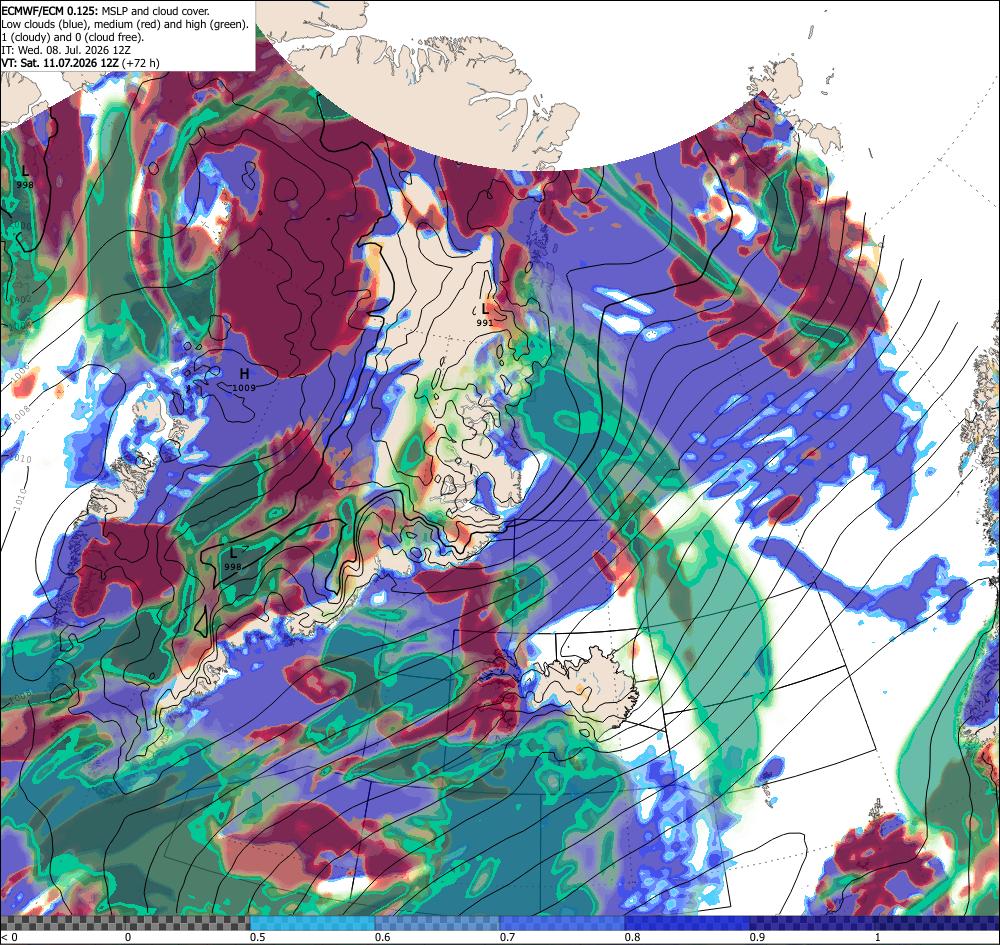Click the cloud color description legend text
1000x945 pixels.
[x=125, y=24]
